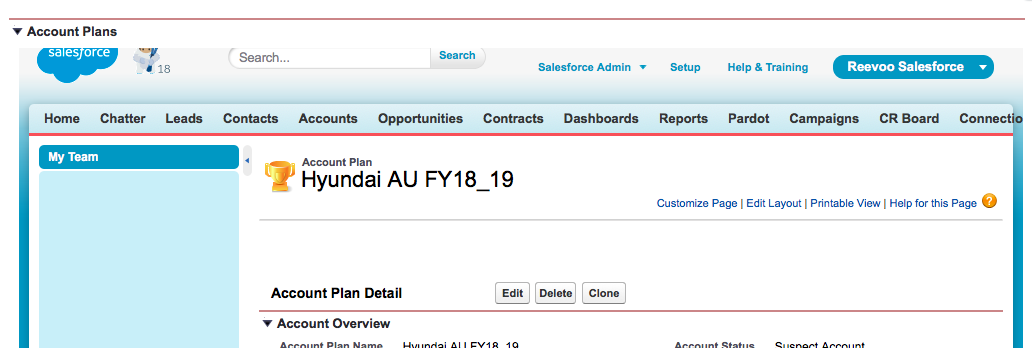Go to the Accounts tab
The height and width of the screenshot is (363, 1032).
[328, 118]
